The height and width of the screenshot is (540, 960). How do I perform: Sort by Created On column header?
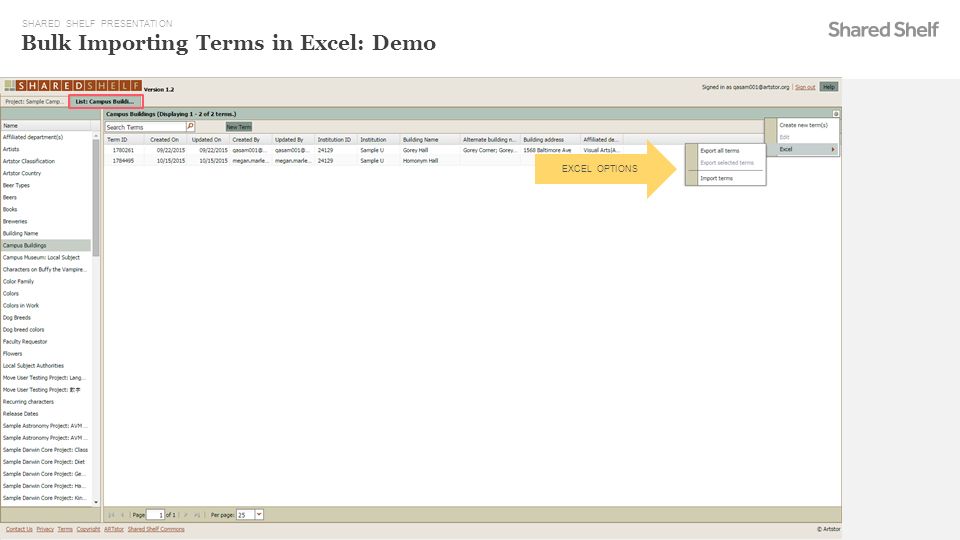[164, 140]
